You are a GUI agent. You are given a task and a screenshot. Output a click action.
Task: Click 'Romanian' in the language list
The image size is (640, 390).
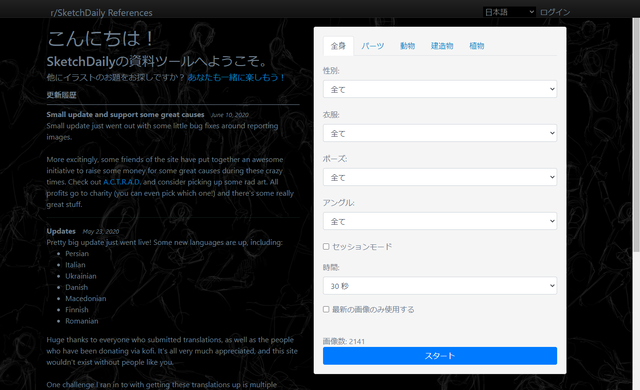click(82, 321)
